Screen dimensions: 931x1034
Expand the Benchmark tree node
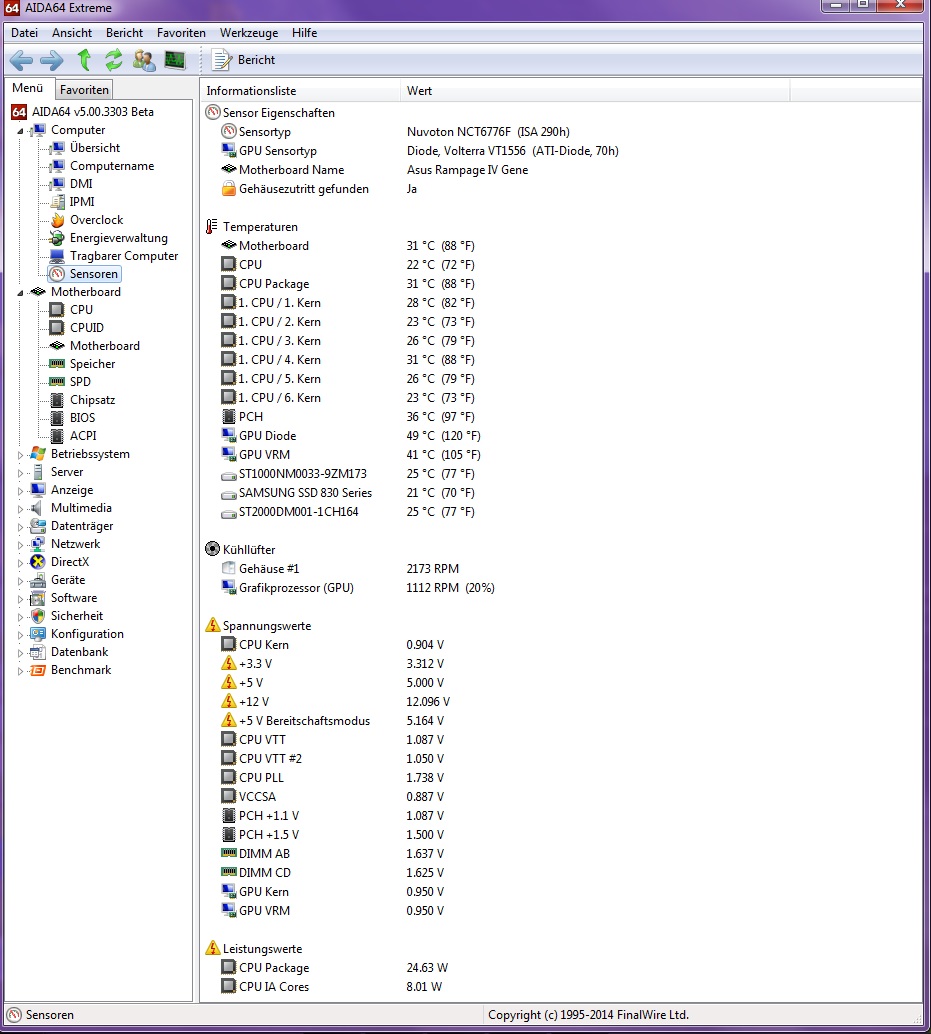pyautogui.click(x=20, y=671)
